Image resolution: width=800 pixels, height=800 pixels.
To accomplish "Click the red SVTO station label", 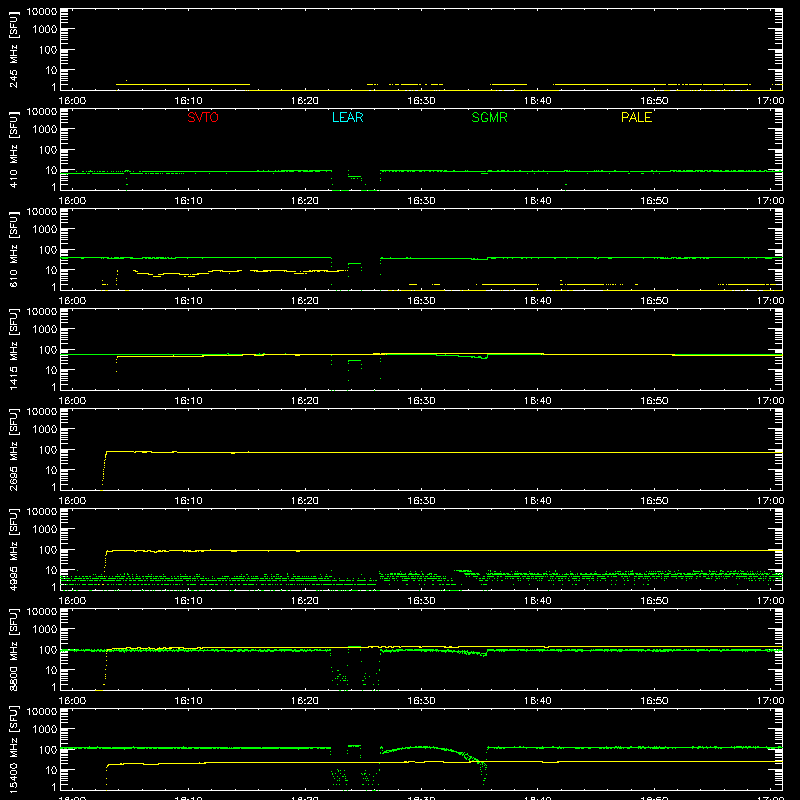I will coord(203,117).
